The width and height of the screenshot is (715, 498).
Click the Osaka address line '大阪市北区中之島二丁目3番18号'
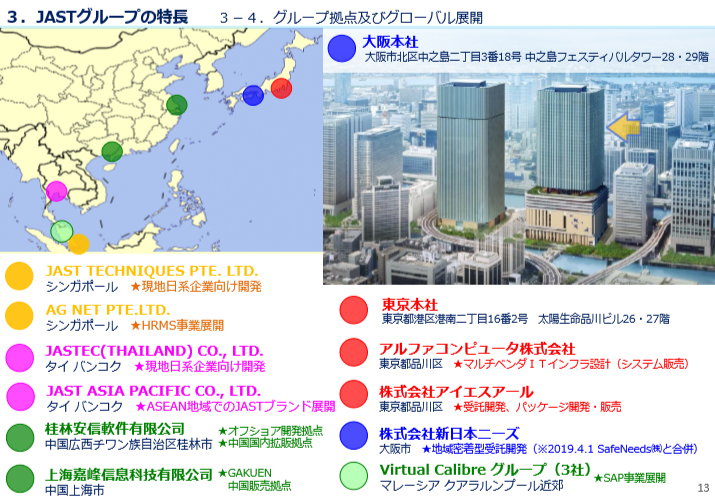443,57
